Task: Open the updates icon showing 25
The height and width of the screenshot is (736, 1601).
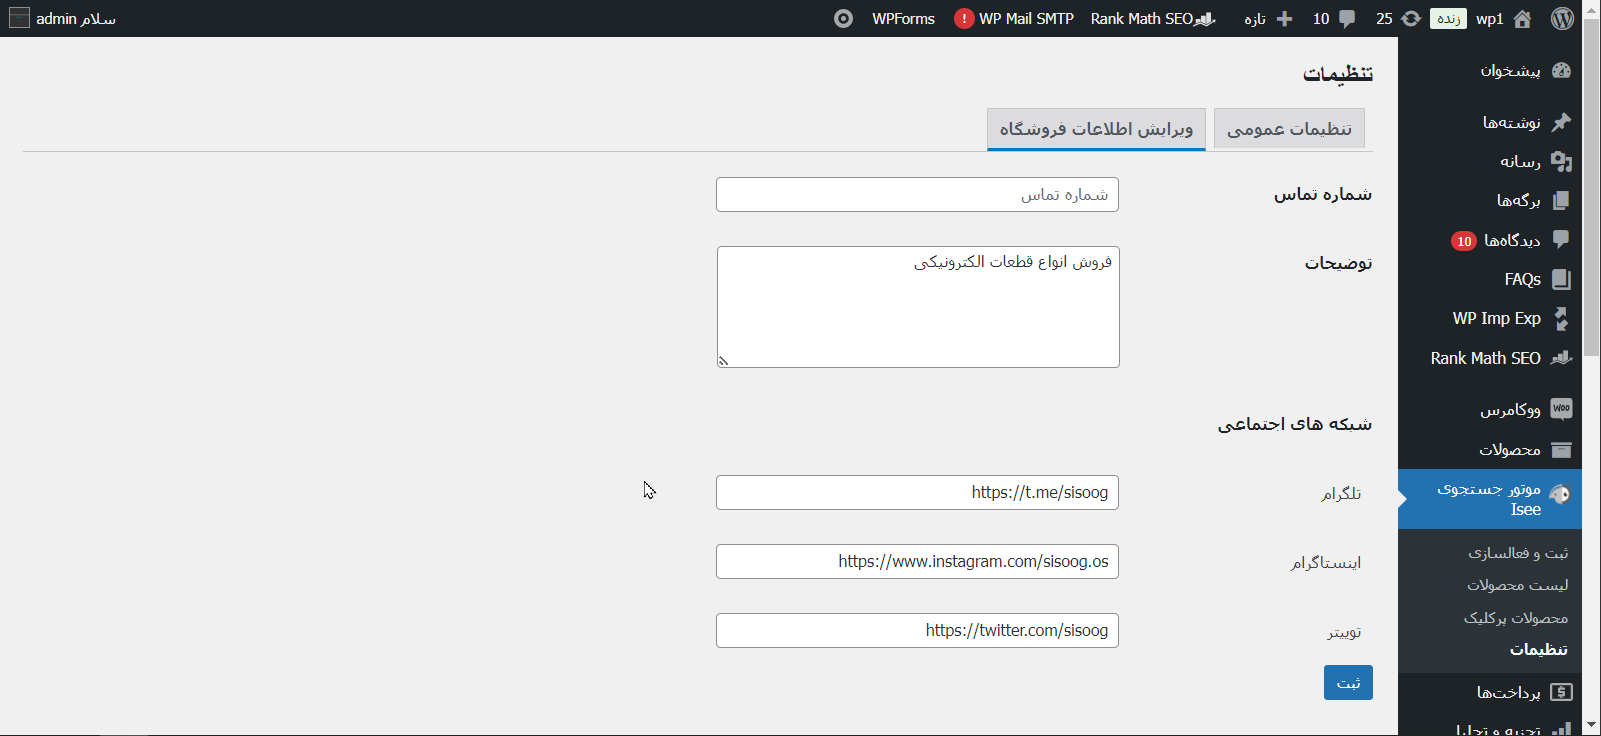Action: pyautogui.click(x=1411, y=18)
